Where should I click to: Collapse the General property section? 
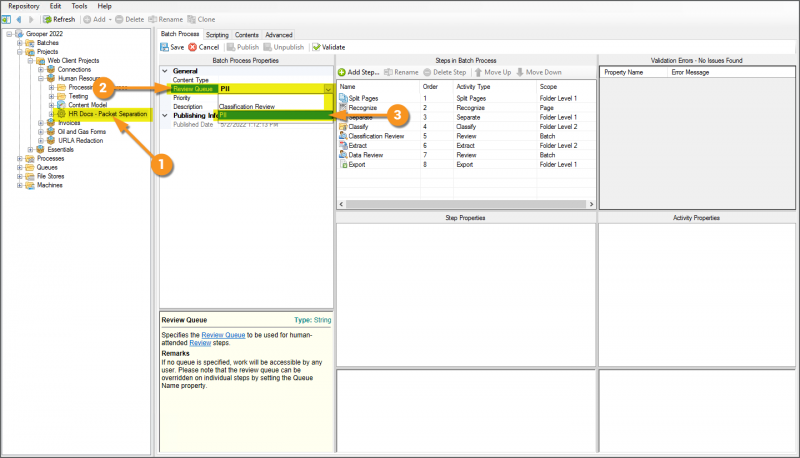pyautogui.click(x=165, y=71)
